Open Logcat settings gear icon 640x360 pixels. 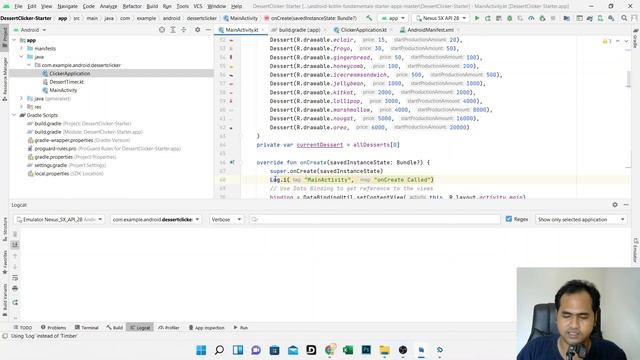click(615, 205)
